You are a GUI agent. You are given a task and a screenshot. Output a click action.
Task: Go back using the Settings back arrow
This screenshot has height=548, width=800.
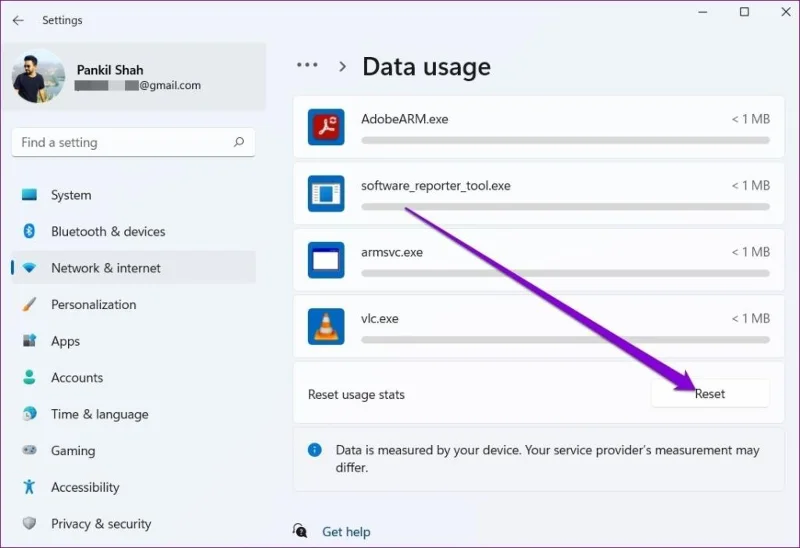coord(18,20)
